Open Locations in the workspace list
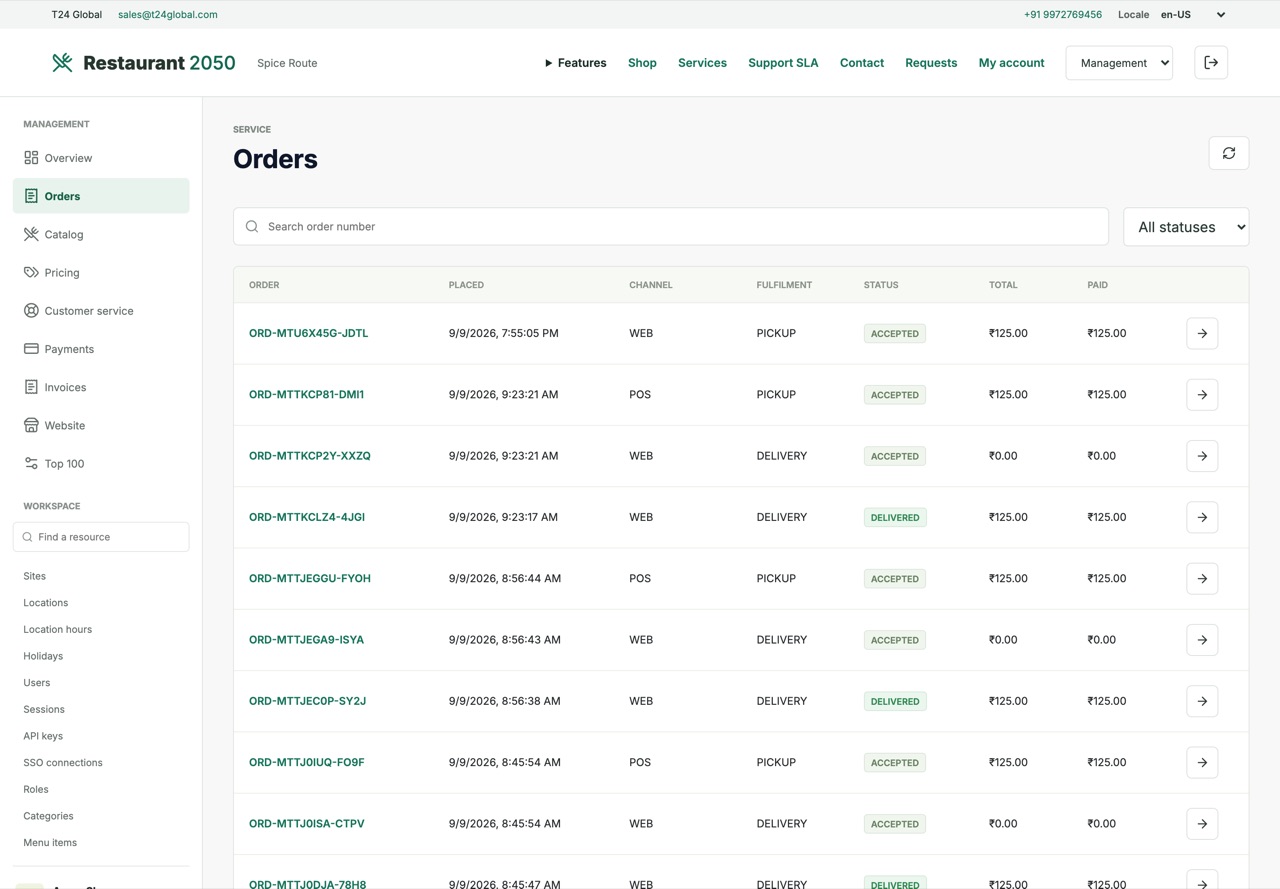 (x=46, y=603)
